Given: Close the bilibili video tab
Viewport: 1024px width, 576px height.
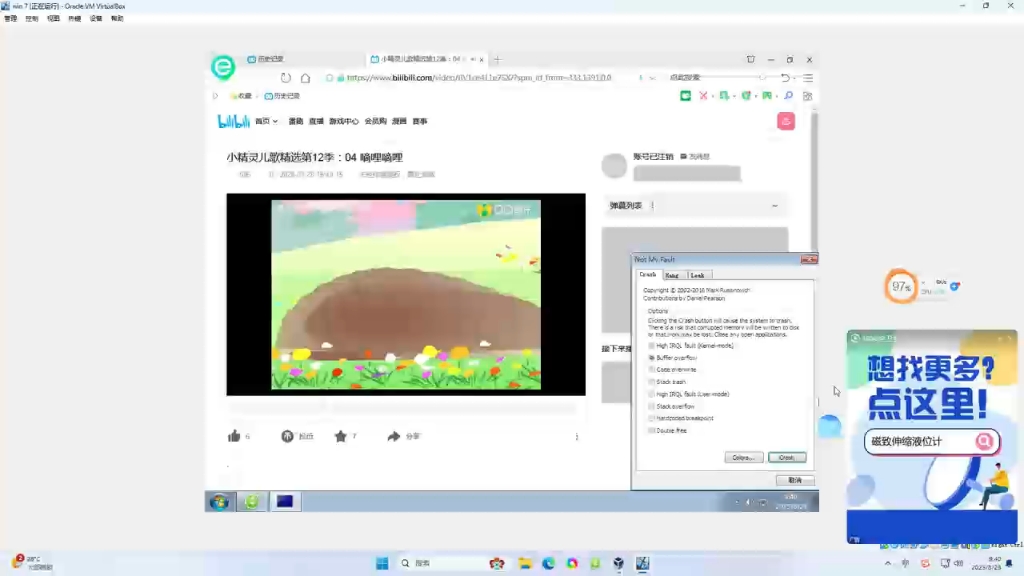Looking at the screenshot, I should pyautogui.click(x=481, y=59).
